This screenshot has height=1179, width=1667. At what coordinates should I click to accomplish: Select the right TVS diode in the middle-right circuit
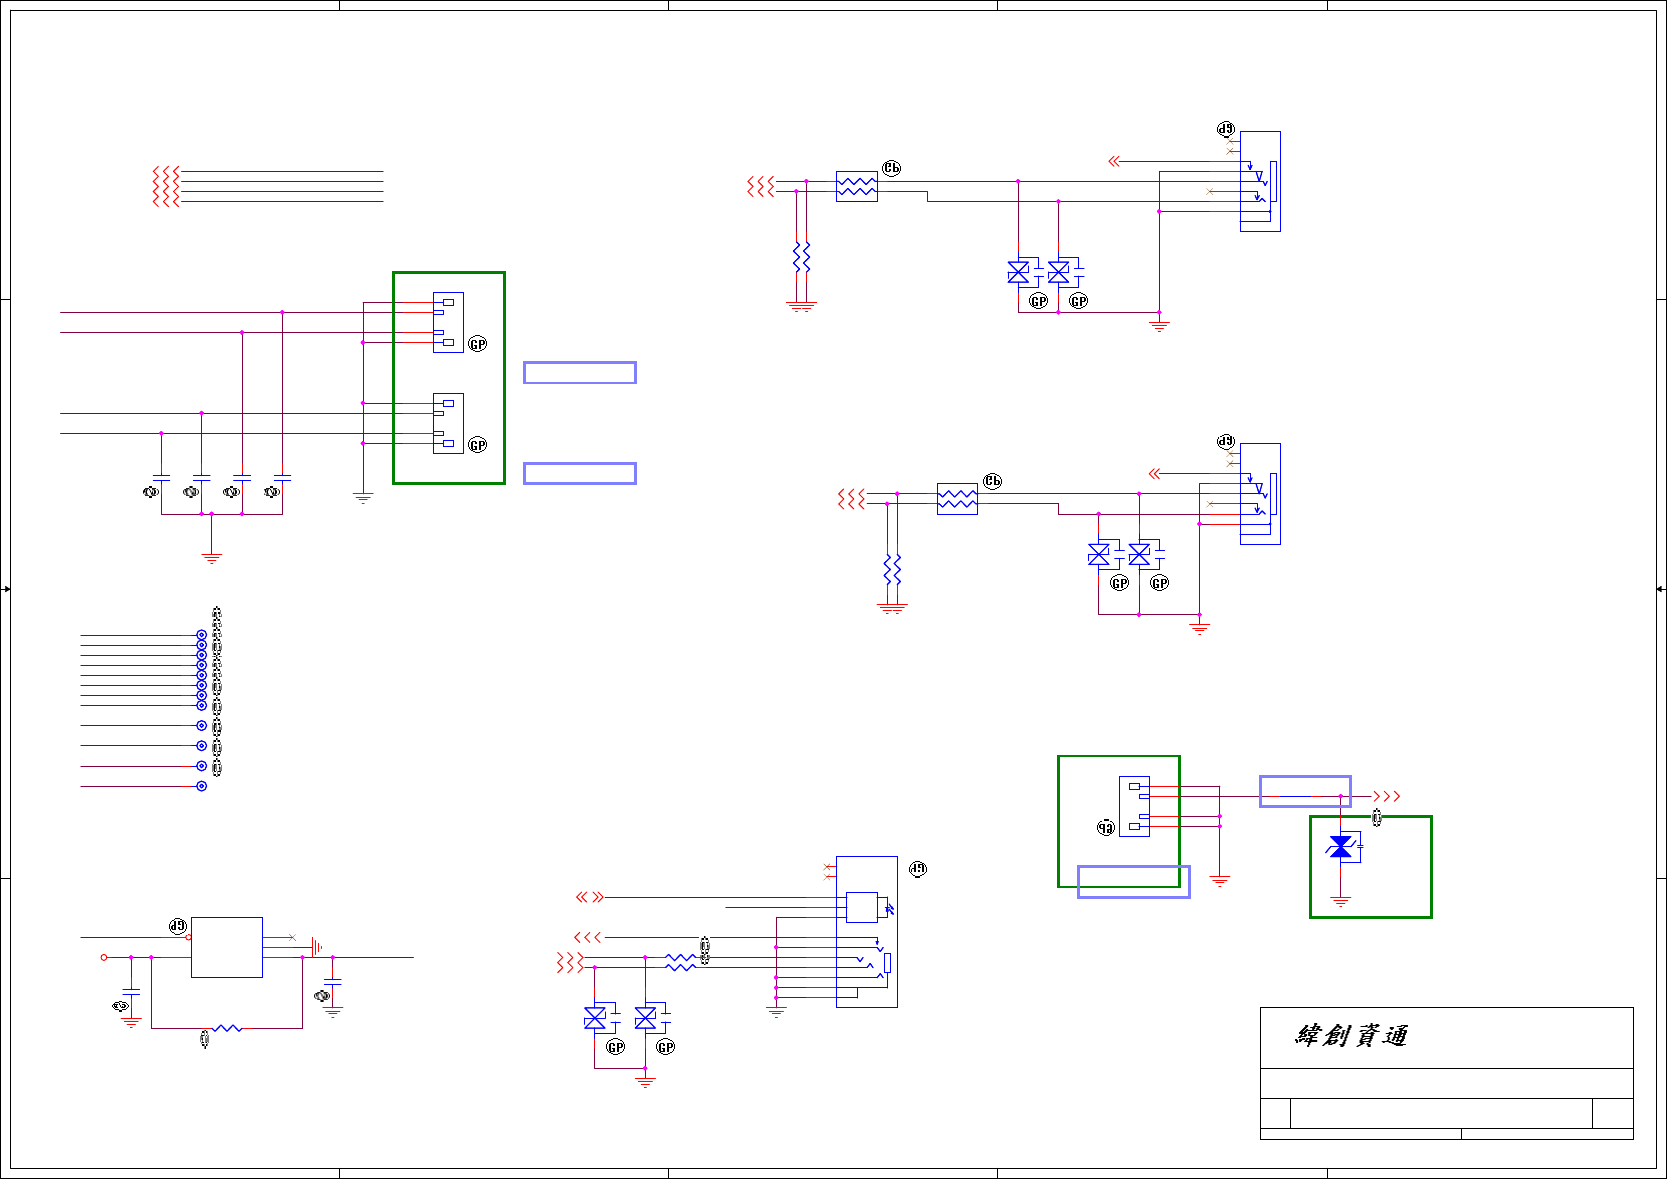[x=1139, y=554]
